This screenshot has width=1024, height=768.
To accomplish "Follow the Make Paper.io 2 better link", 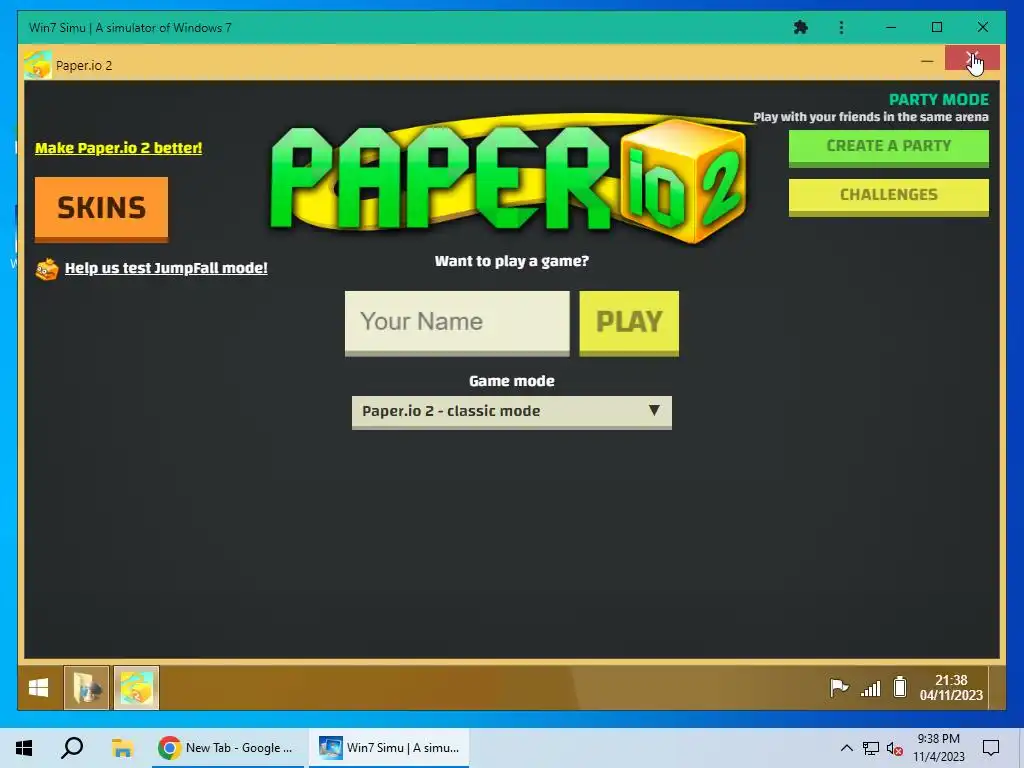I will (x=118, y=148).
